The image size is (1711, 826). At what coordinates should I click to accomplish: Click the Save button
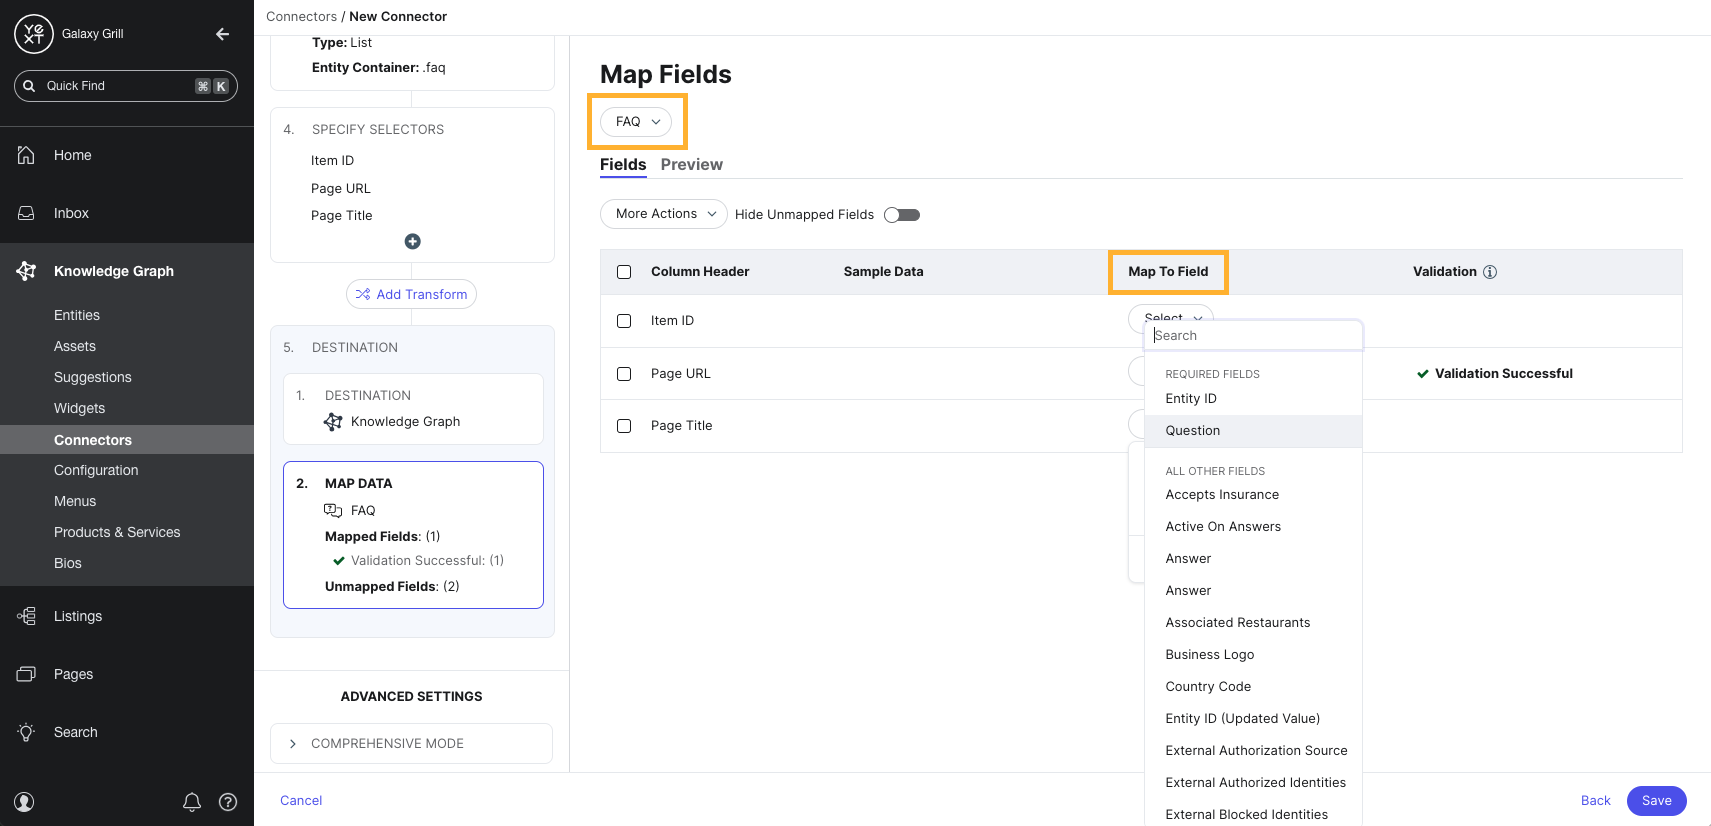click(x=1656, y=801)
